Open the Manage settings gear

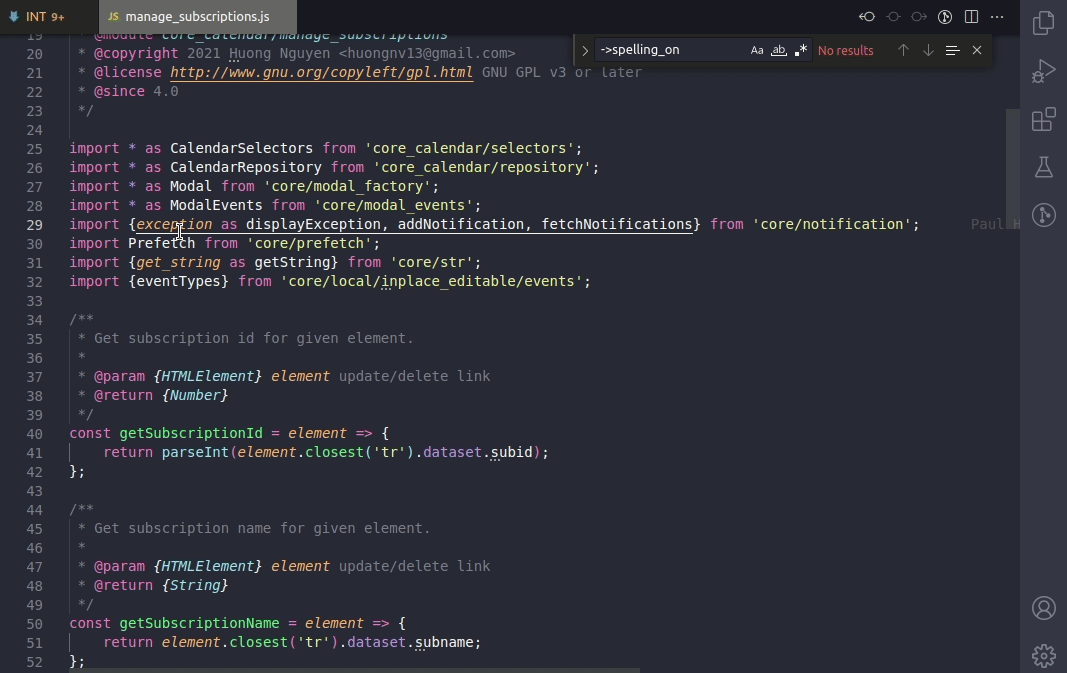click(x=1043, y=656)
